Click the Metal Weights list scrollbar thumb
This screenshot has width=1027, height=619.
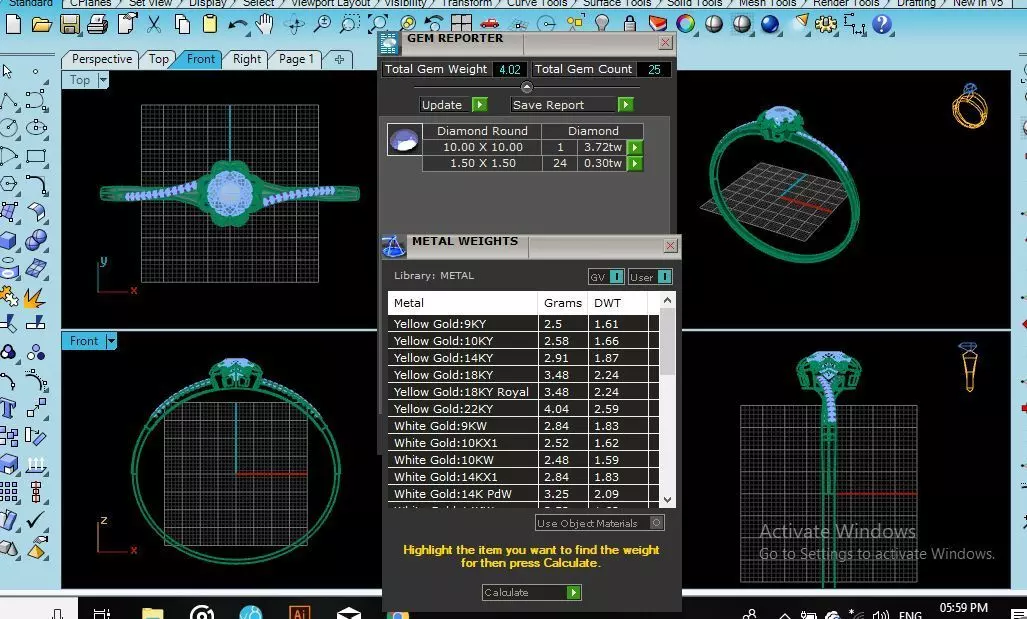[x=667, y=341]
